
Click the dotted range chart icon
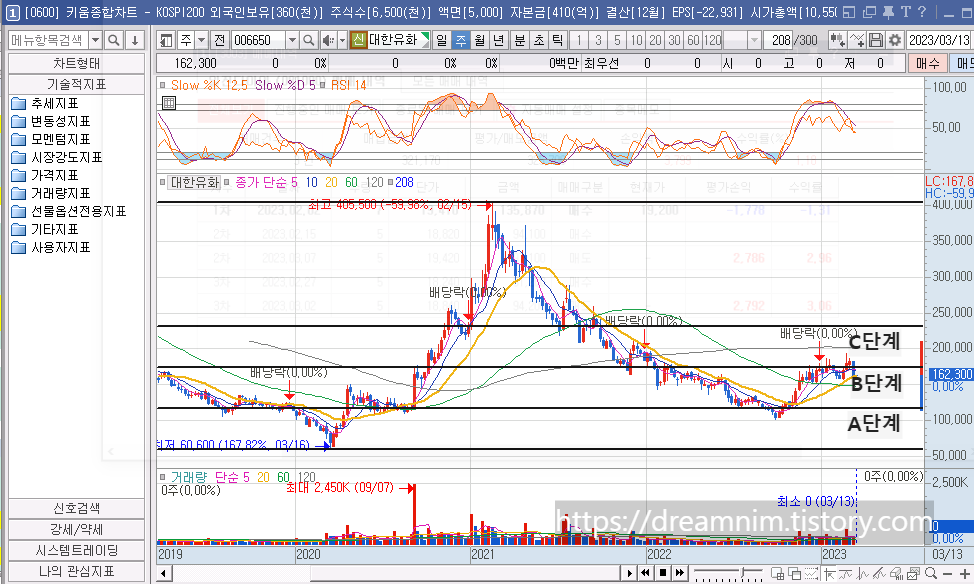coord(812,573)
